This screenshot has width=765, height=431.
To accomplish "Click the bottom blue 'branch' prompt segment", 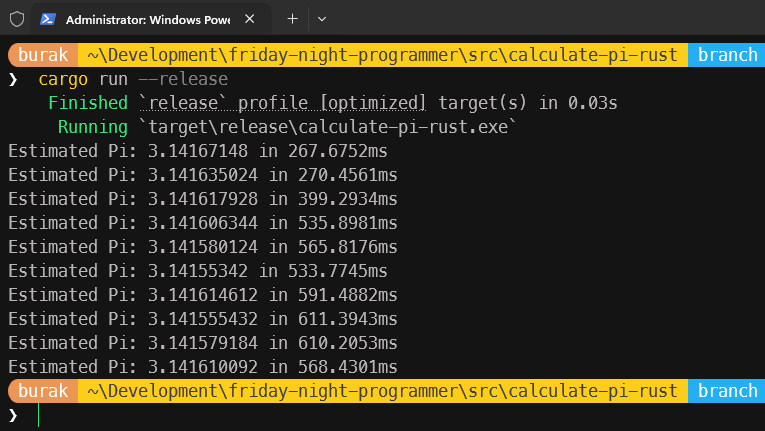I will click(x=727, y=390).
